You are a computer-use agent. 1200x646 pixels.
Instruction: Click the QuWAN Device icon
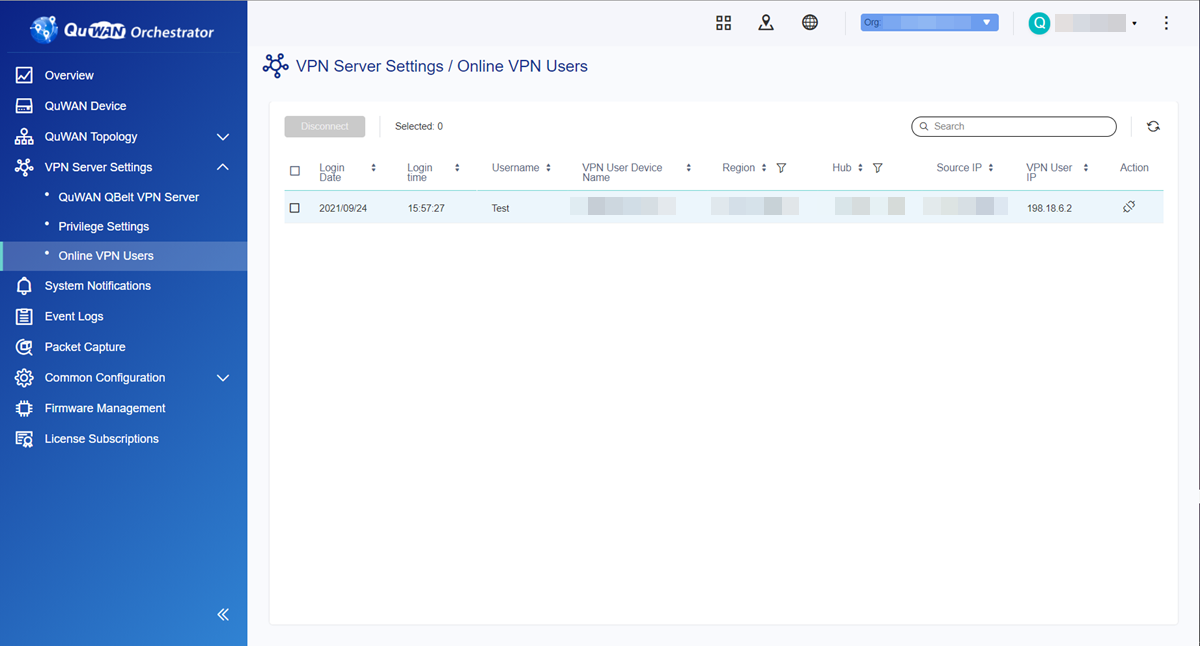point(24,106)
